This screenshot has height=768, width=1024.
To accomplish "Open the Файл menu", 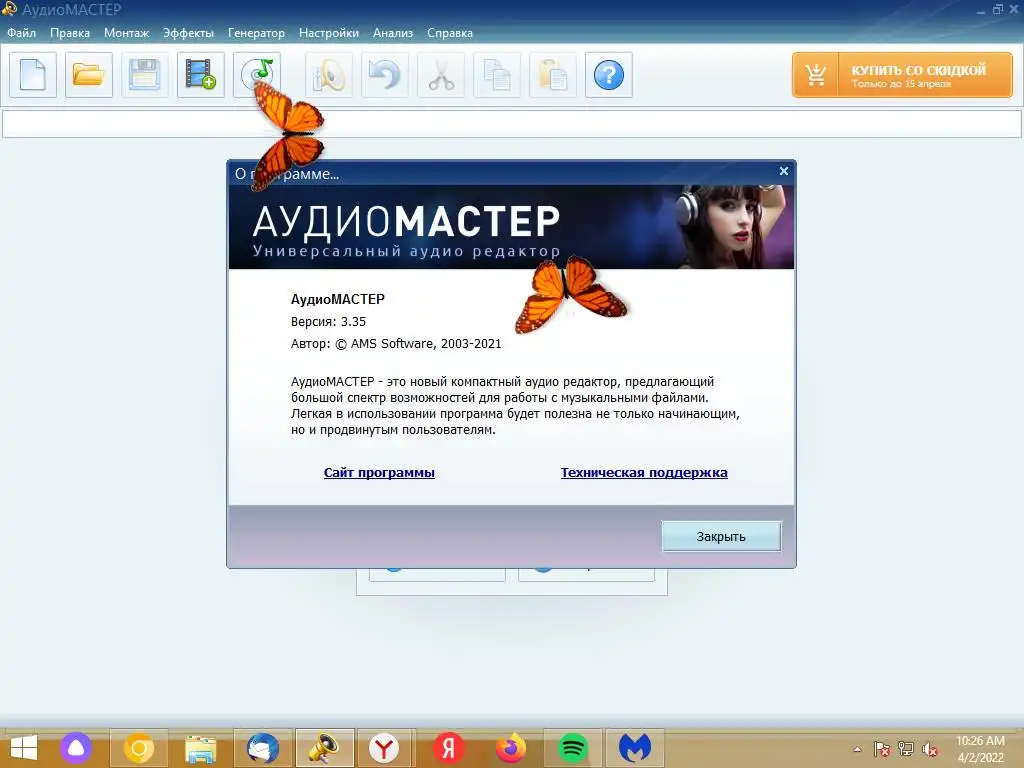I will tap(22, 33).
